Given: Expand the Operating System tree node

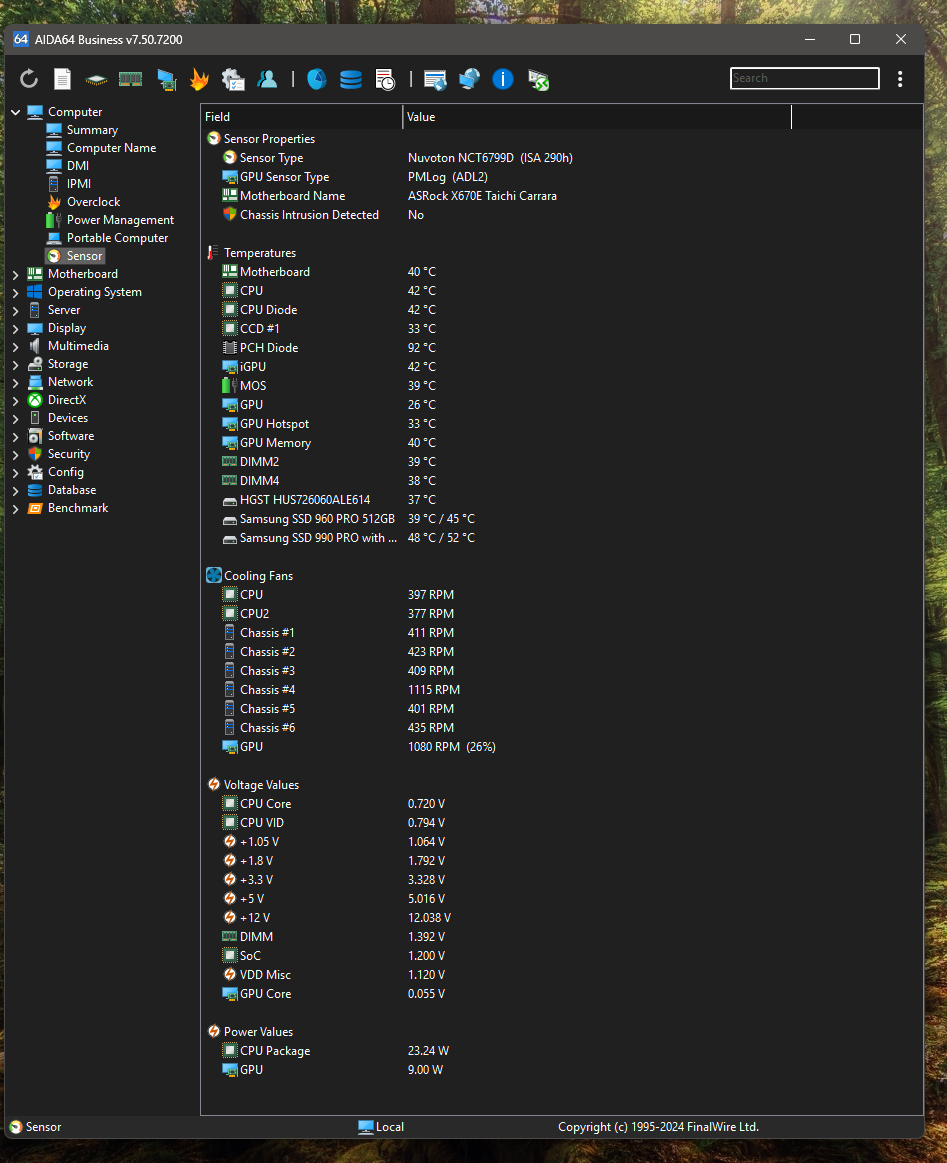Looking at the screenshot, I should (x=16, y=292).
